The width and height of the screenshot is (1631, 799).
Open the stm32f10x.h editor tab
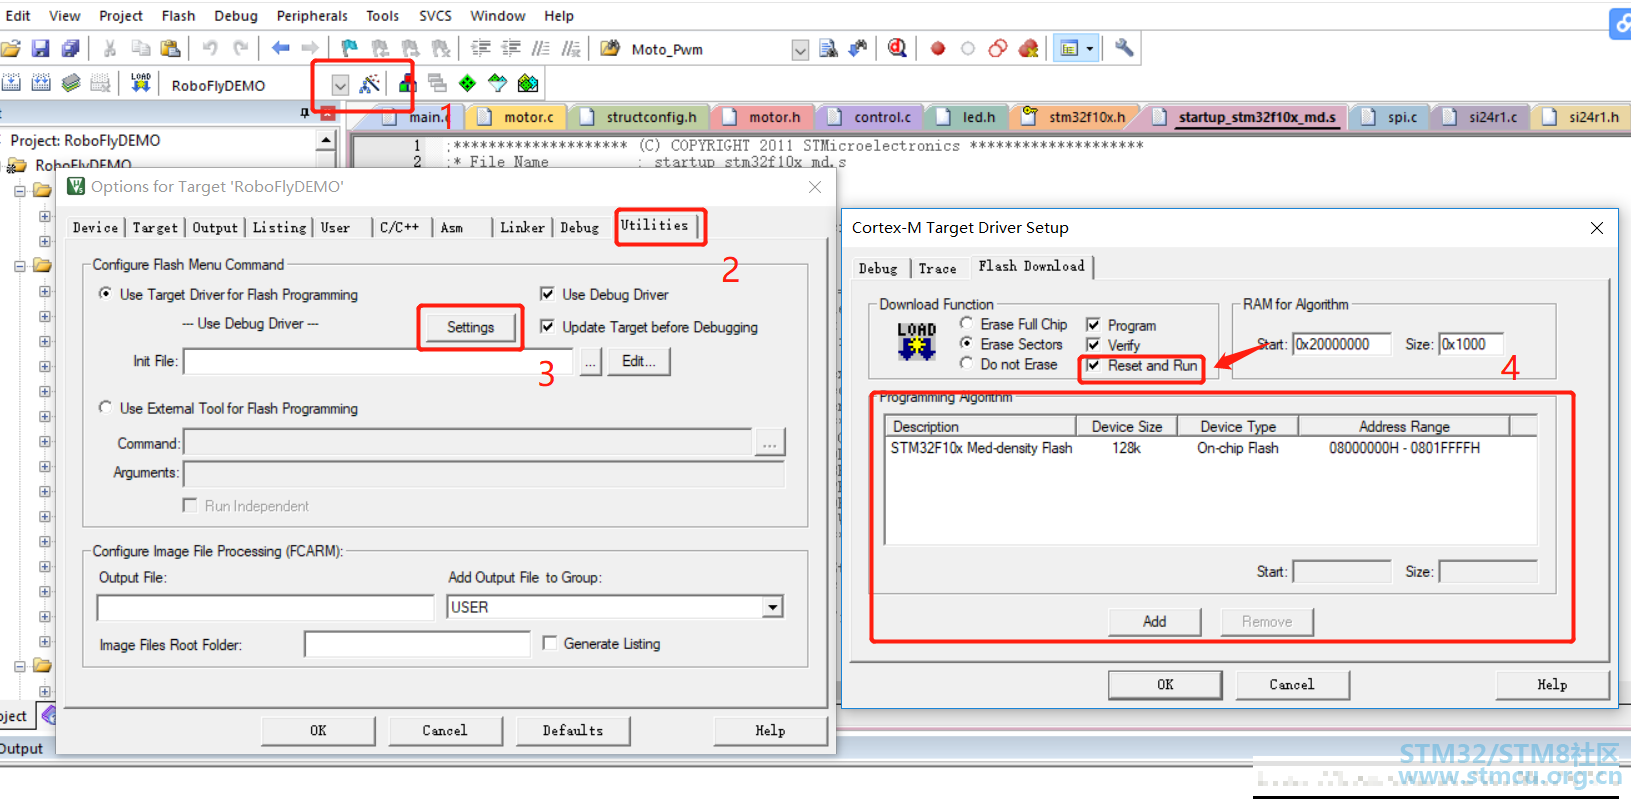(1075, 117)
